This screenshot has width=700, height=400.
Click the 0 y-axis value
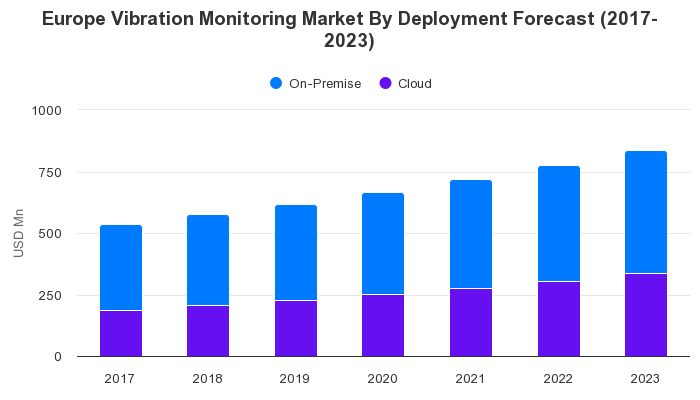pyautogui.click(x=58, y=357)
